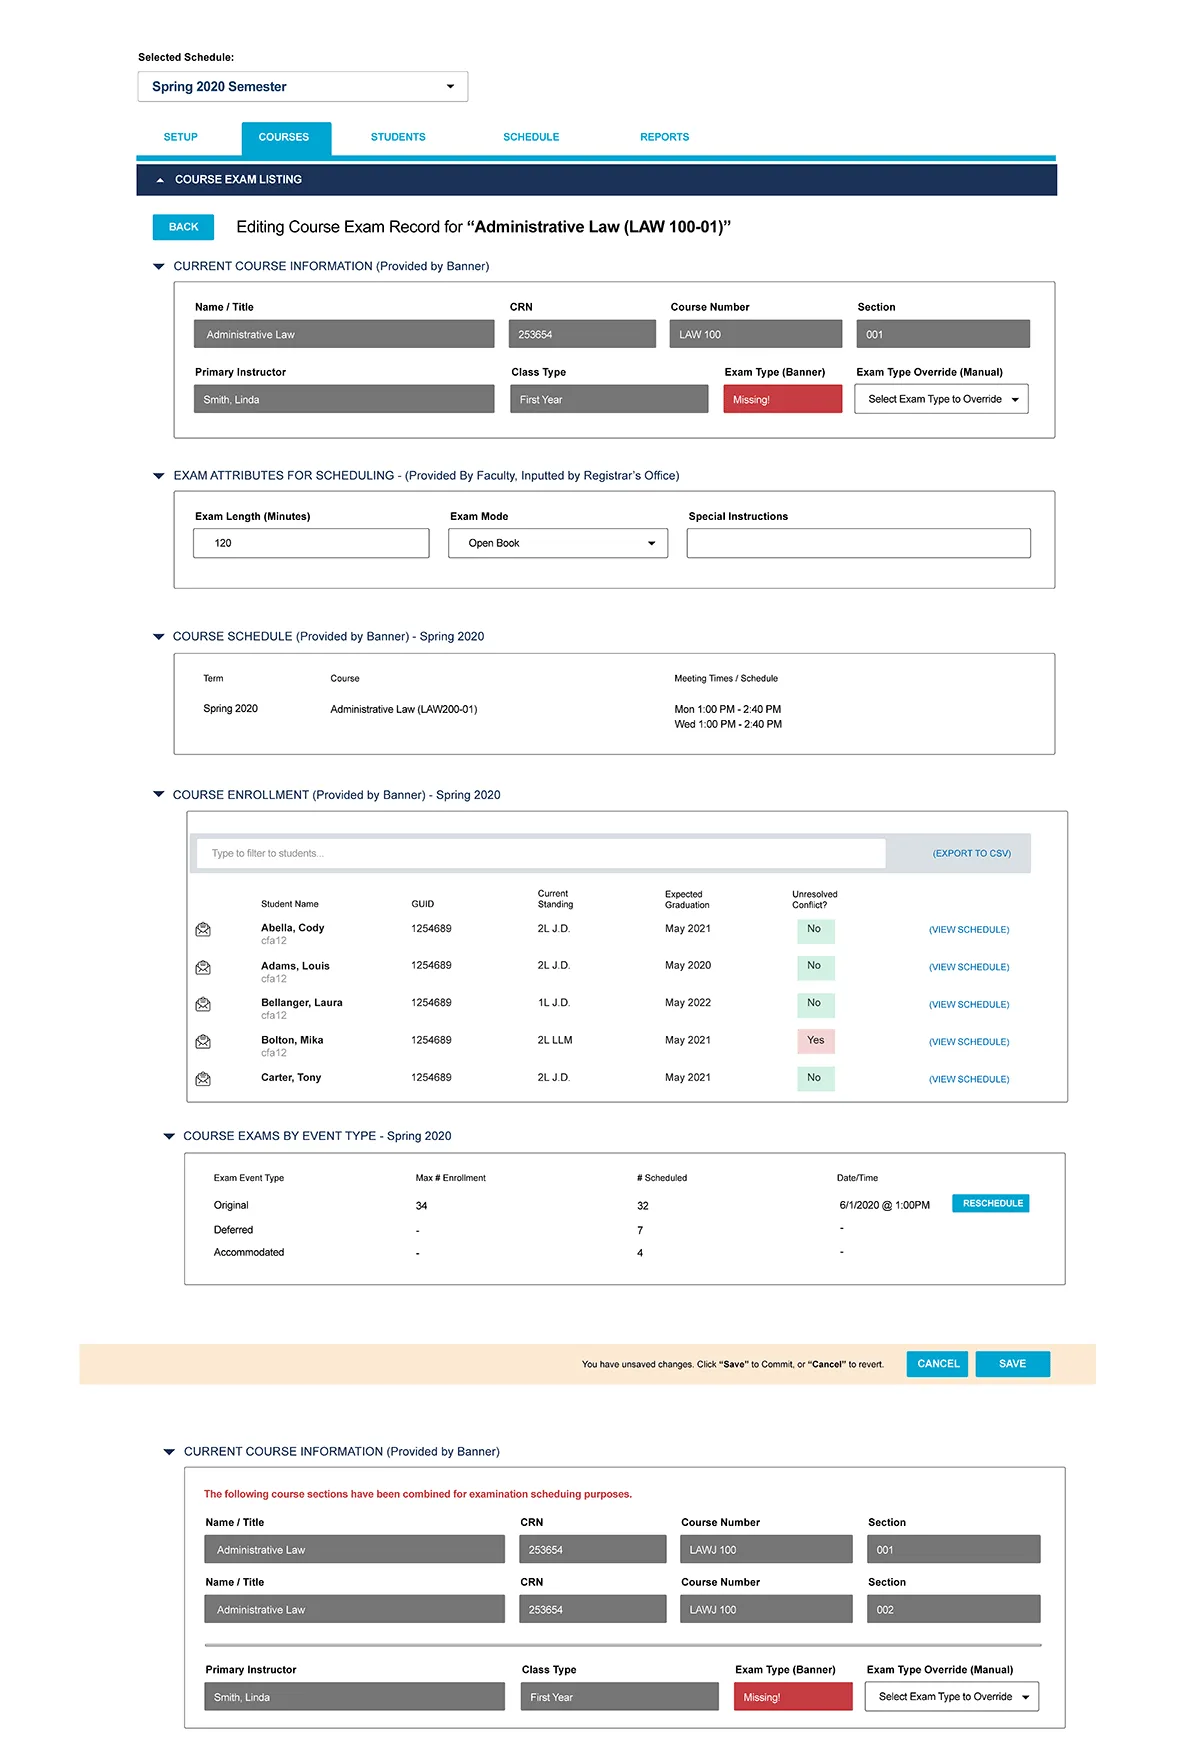Click envelope icon beside Abella, Cody

[203, 930]
